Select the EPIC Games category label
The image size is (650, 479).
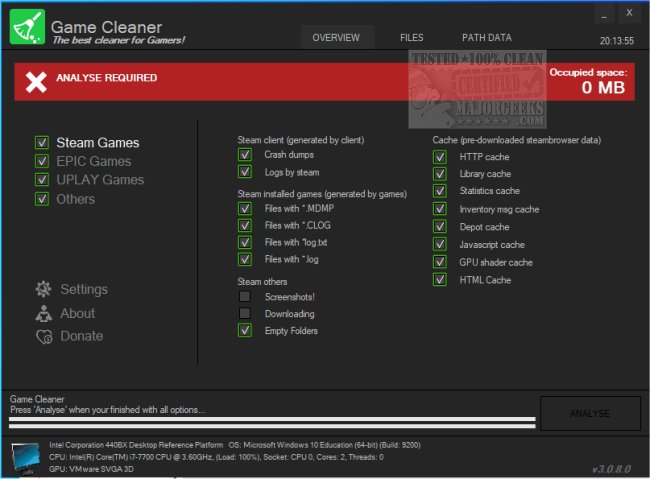(x=94, y=161)
